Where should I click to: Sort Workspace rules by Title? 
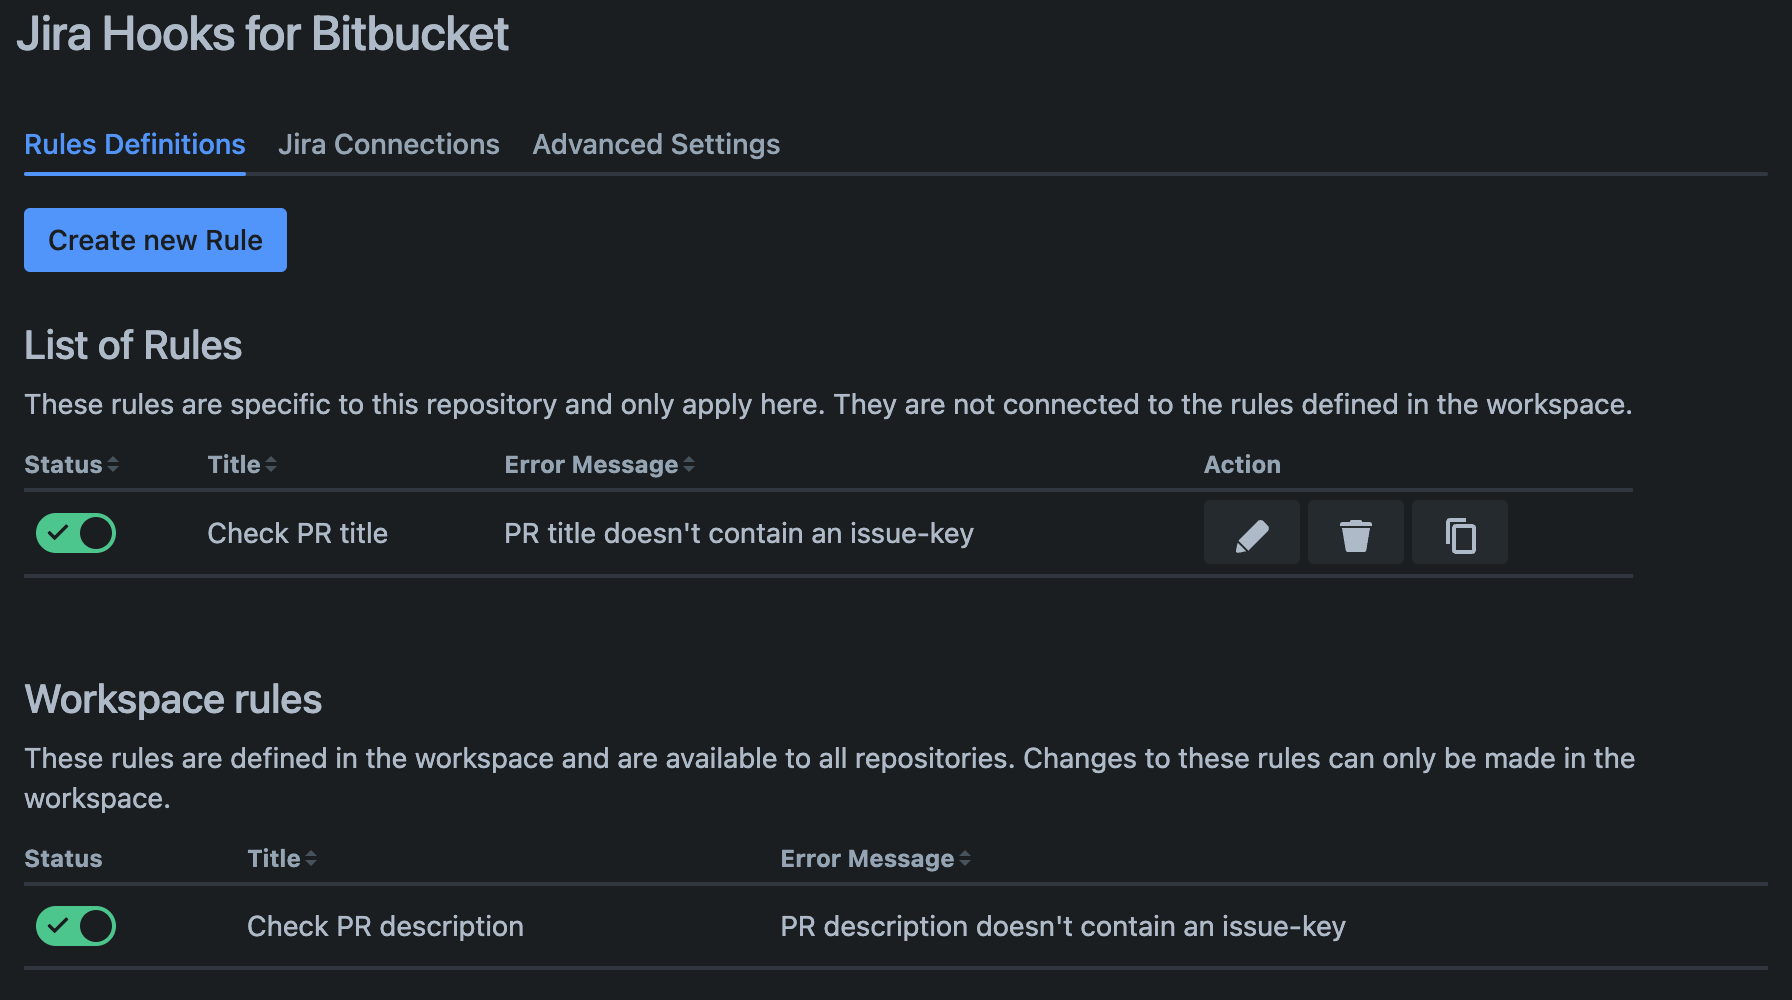[x=282, y=859]
